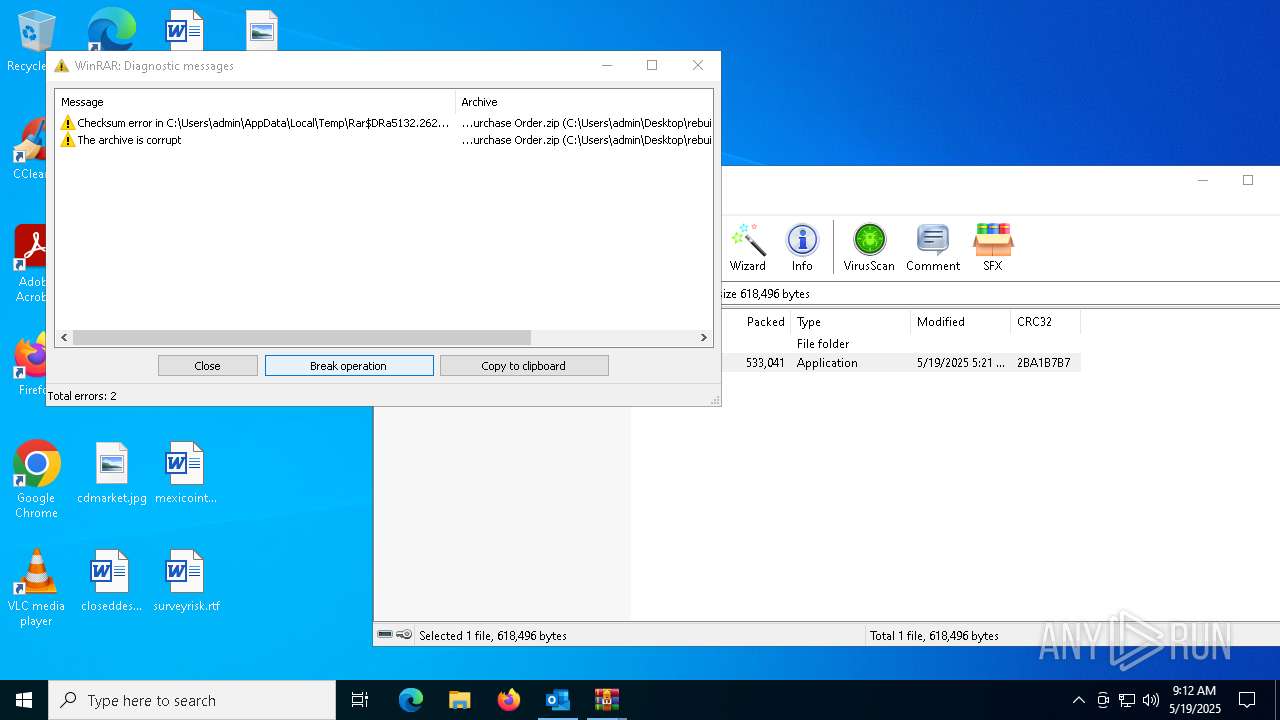
Task: Select the Google Chrome desktop icon
Action: coord(36,480)
